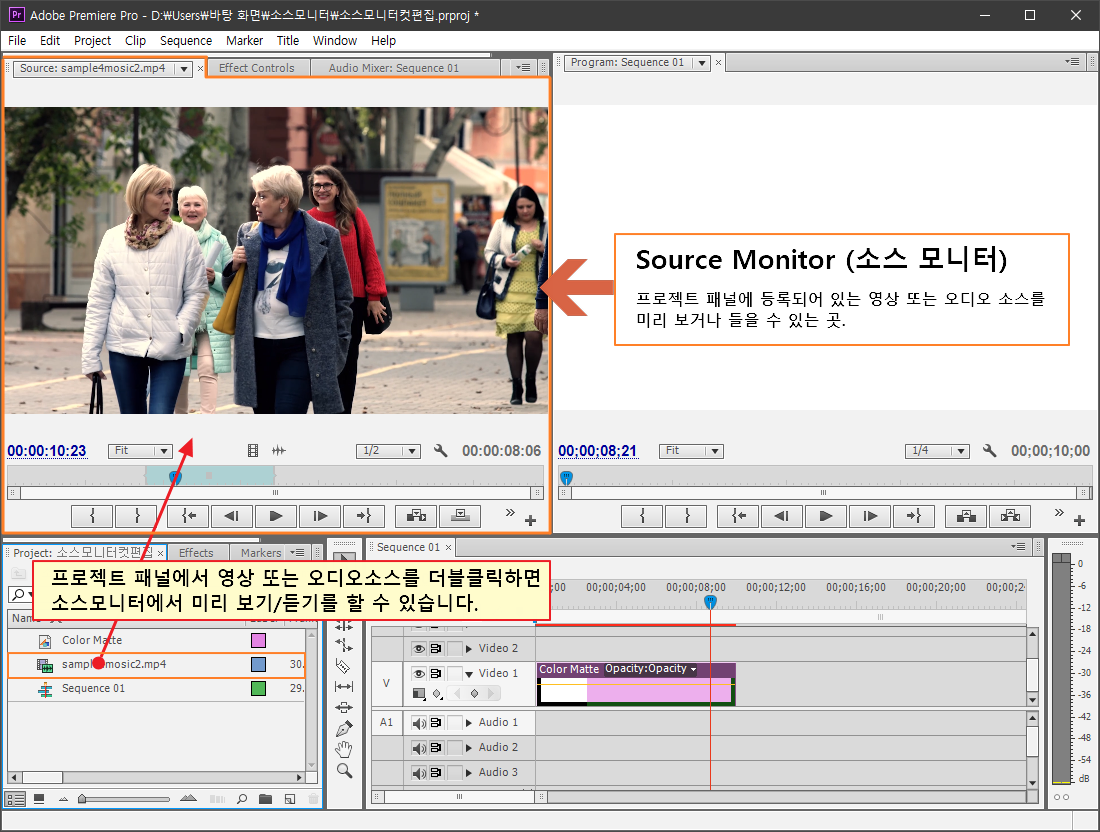This screenshot has width=1100, height=832.
Task: Click the Lift button in Program monitor
Action: 966,516
